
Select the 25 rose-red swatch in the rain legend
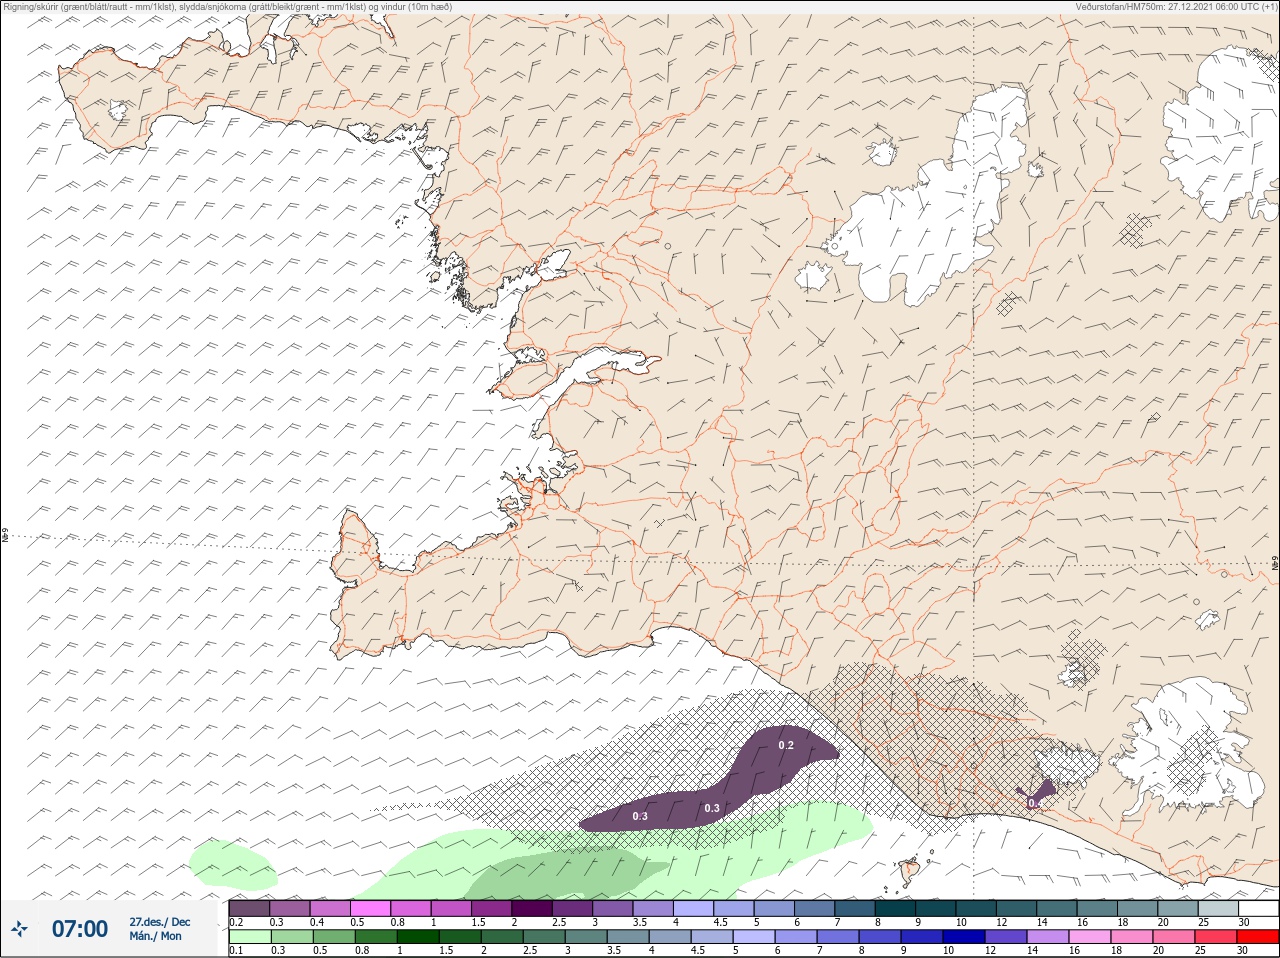tap(1215, 936)
